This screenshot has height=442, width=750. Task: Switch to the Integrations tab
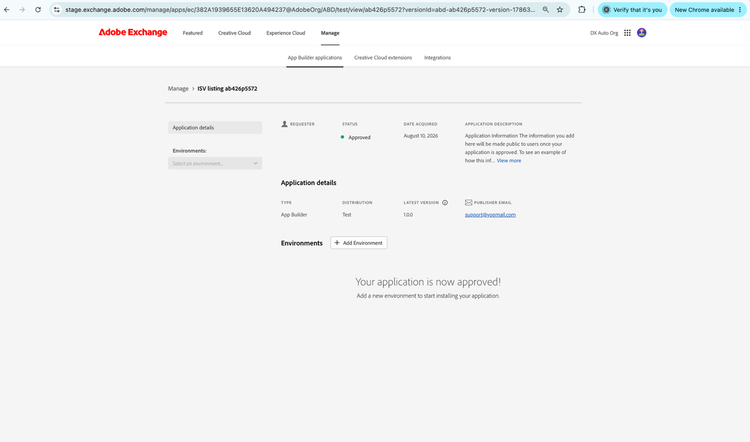tap(438, 58)
